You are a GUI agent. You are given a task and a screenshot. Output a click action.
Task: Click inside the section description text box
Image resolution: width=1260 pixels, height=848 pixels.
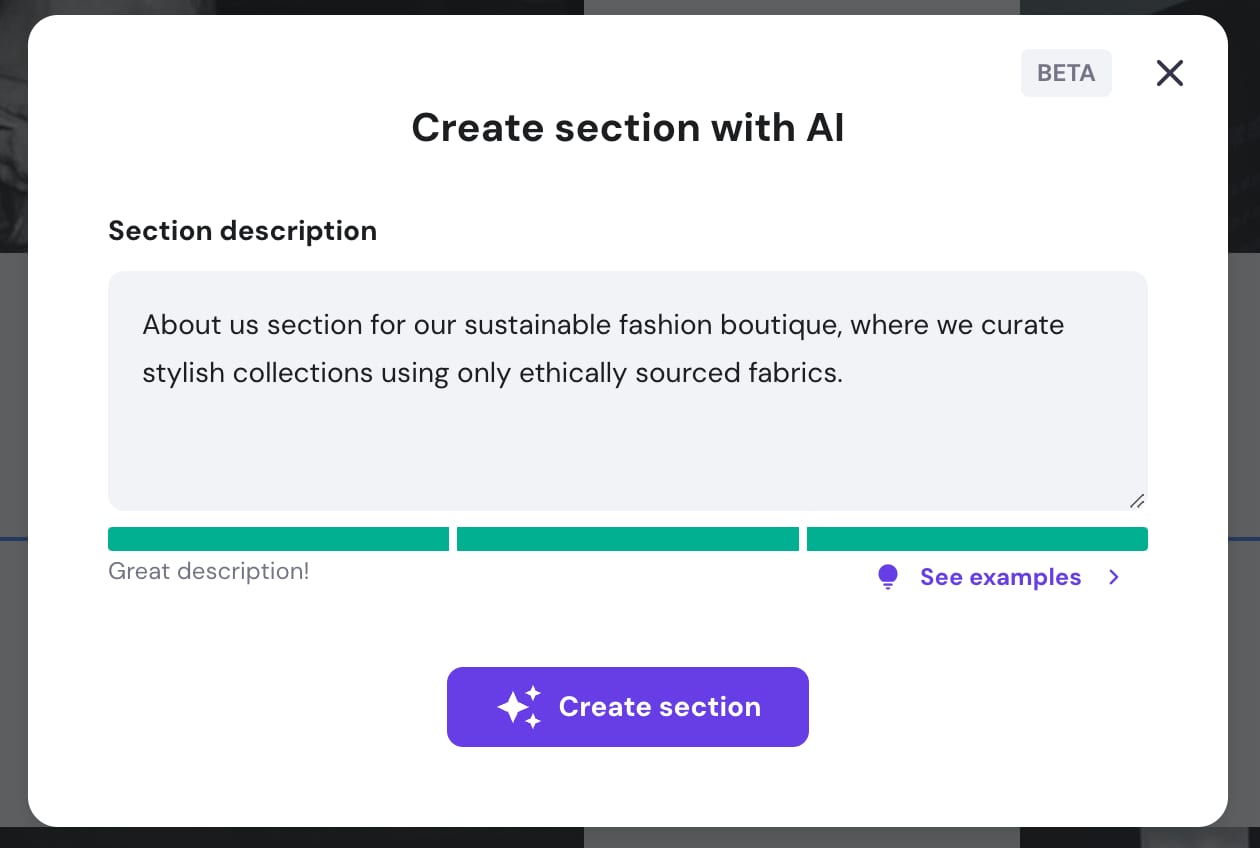point(627,440)
